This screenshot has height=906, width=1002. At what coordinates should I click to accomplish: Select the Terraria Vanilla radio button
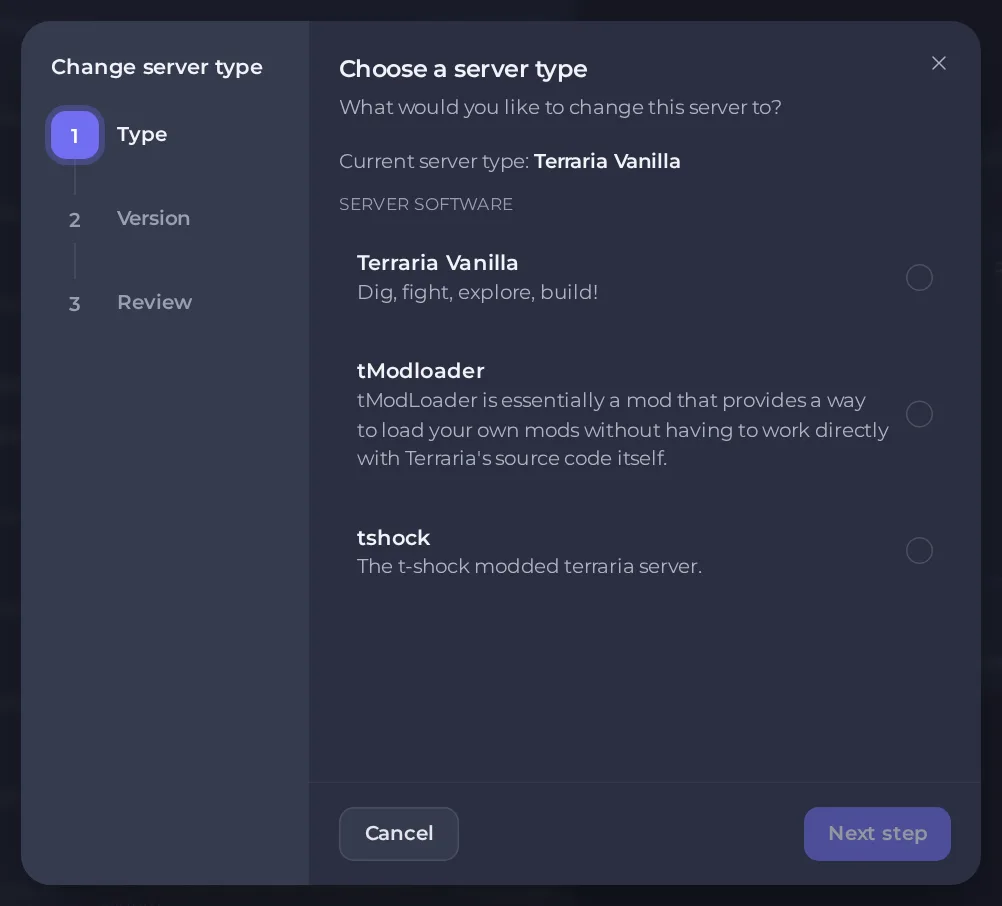click(919, 277)
